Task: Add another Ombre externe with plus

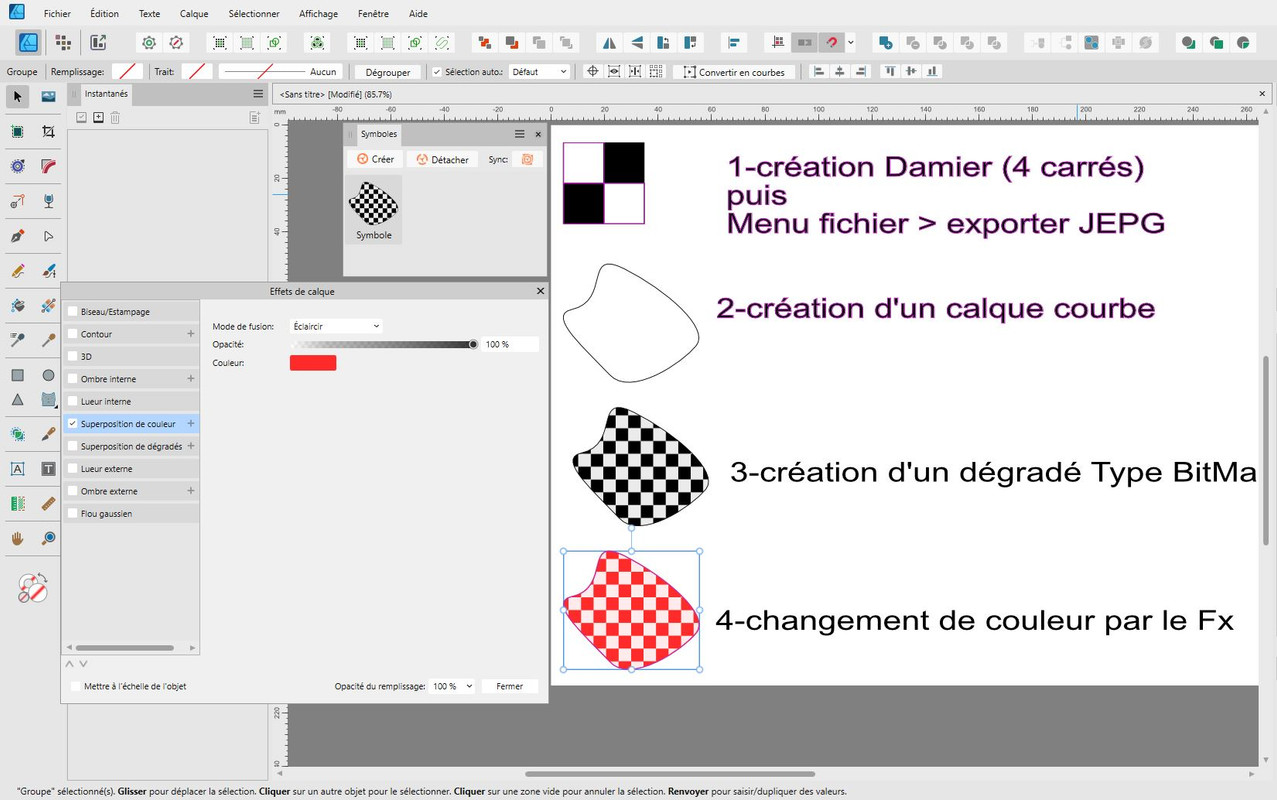Action: coord(191,491)
